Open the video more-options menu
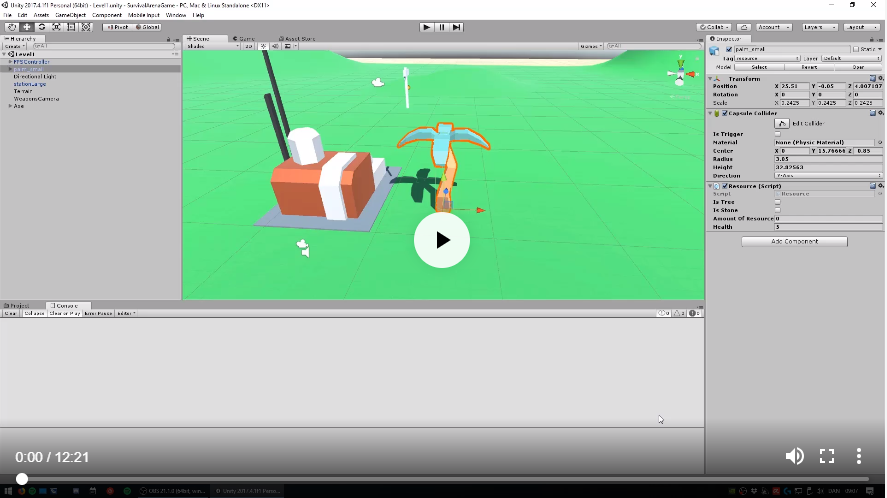This screenshot has height=498, width=887. [x=859, y=456]
